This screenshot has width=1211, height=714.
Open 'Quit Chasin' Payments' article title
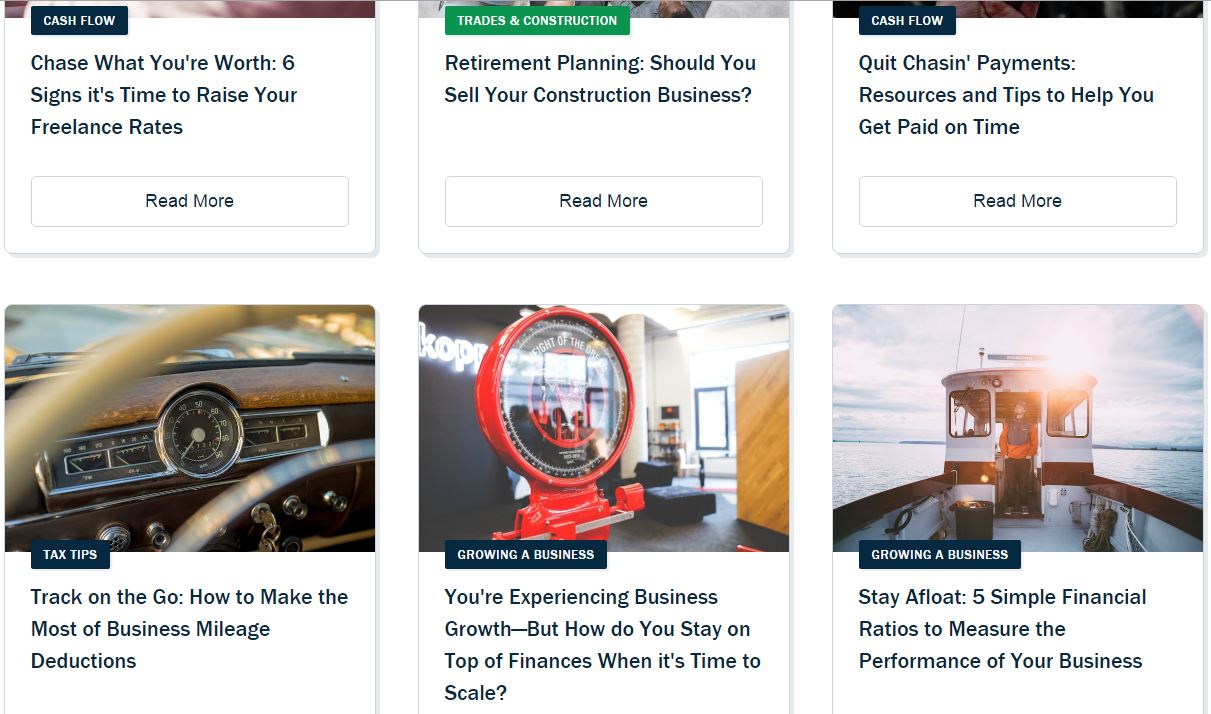tap(1006, 95)
